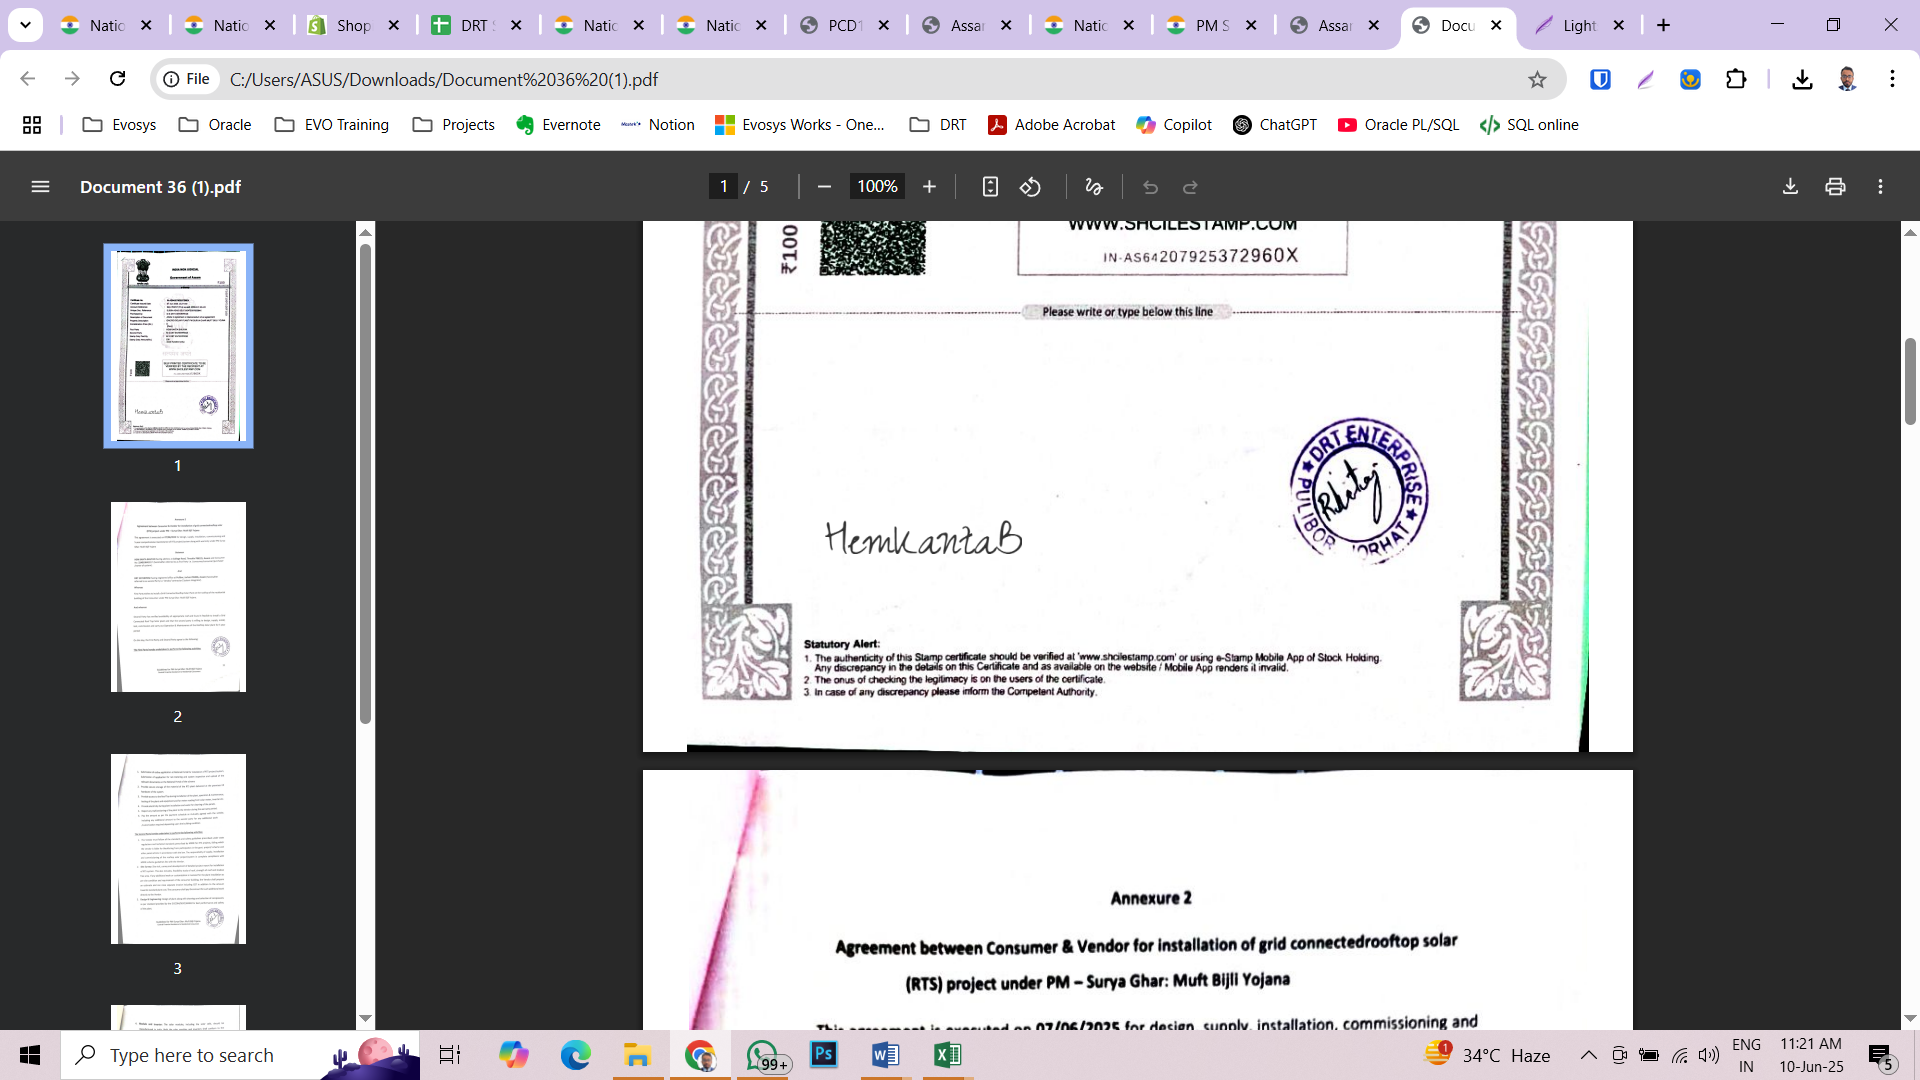Open Chrome downloads icon
The width and height of the screenshot is (1920, 1080).
pos(1802,79)
